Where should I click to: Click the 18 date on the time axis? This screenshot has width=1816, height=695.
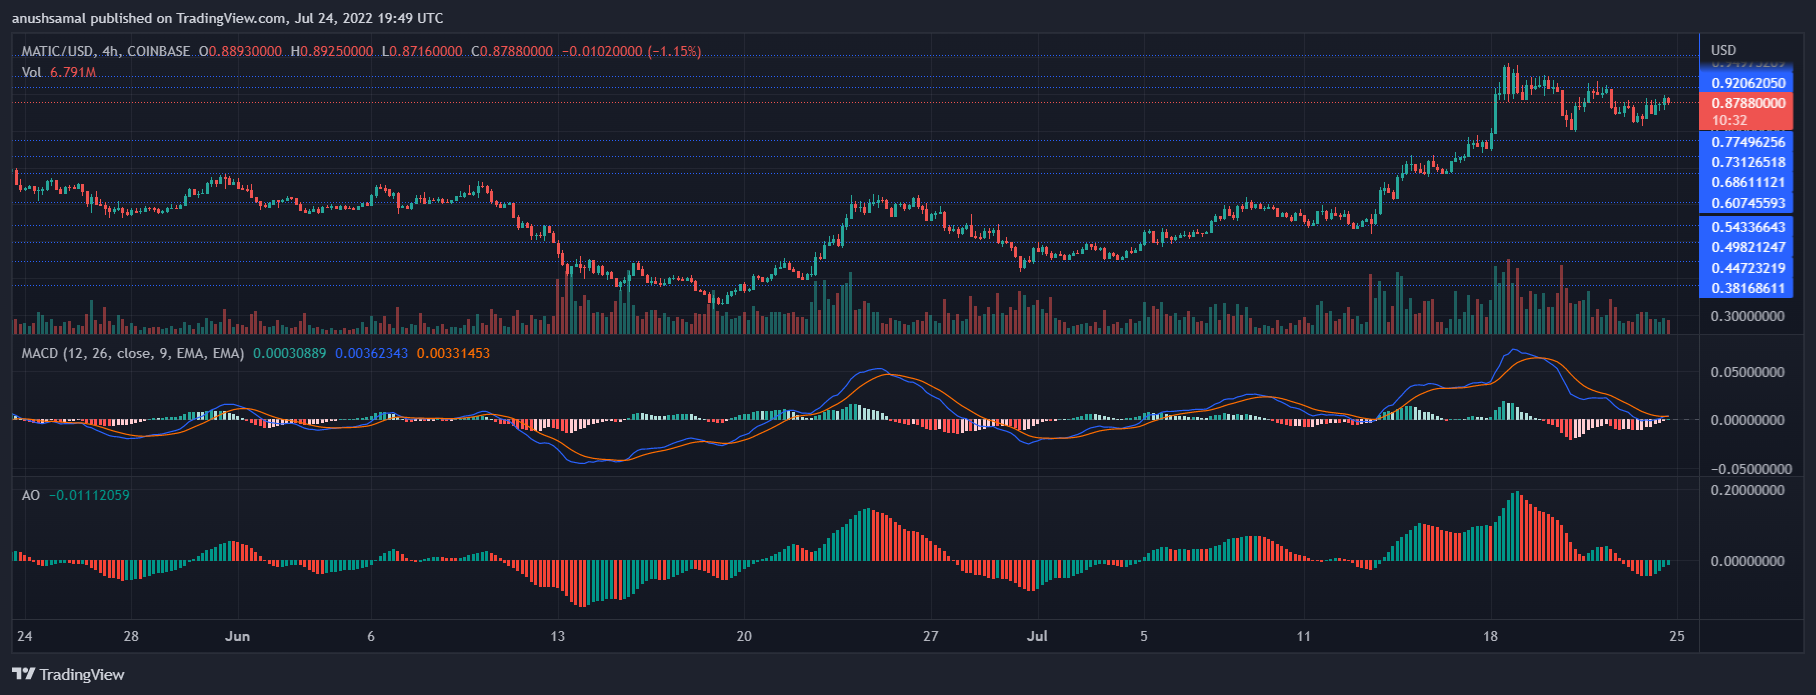[x=1491, y=636]
